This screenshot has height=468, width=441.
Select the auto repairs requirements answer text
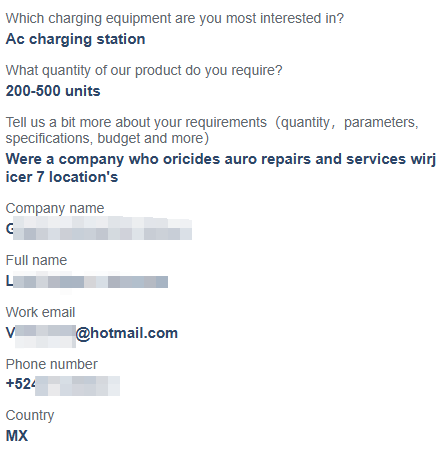tap(221, 168)
